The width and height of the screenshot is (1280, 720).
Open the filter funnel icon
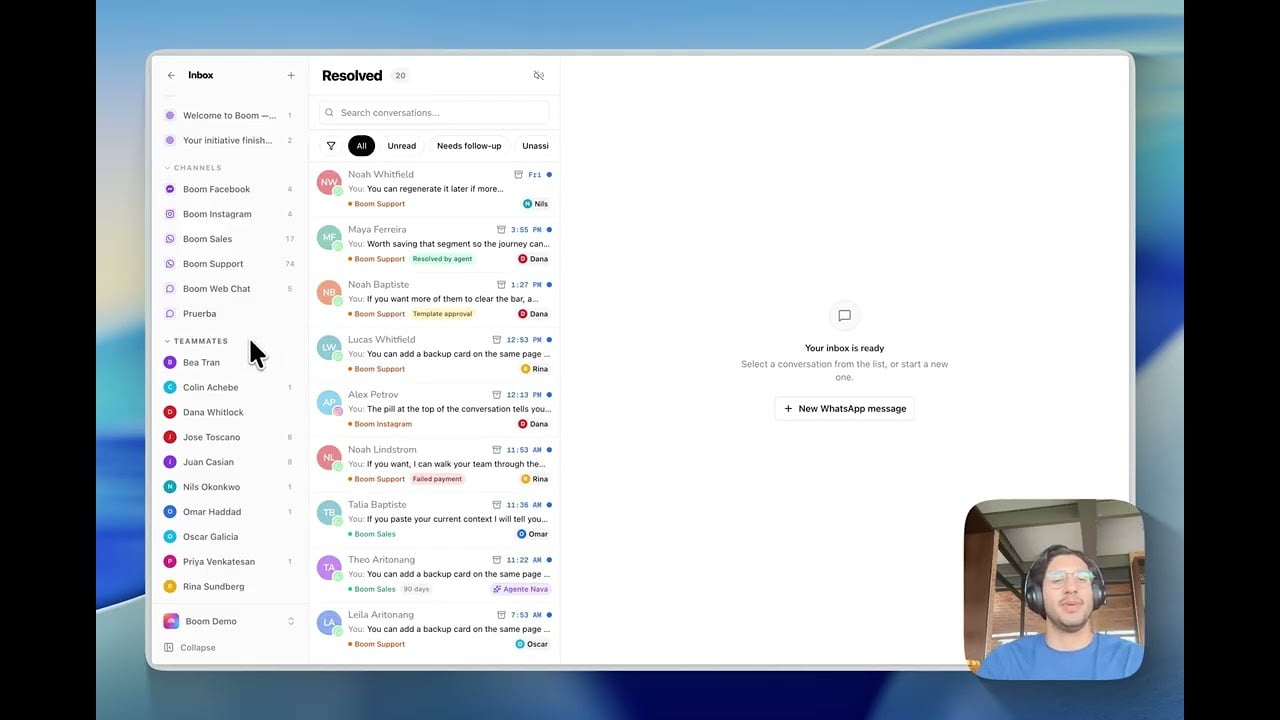[x=331, y=146]
